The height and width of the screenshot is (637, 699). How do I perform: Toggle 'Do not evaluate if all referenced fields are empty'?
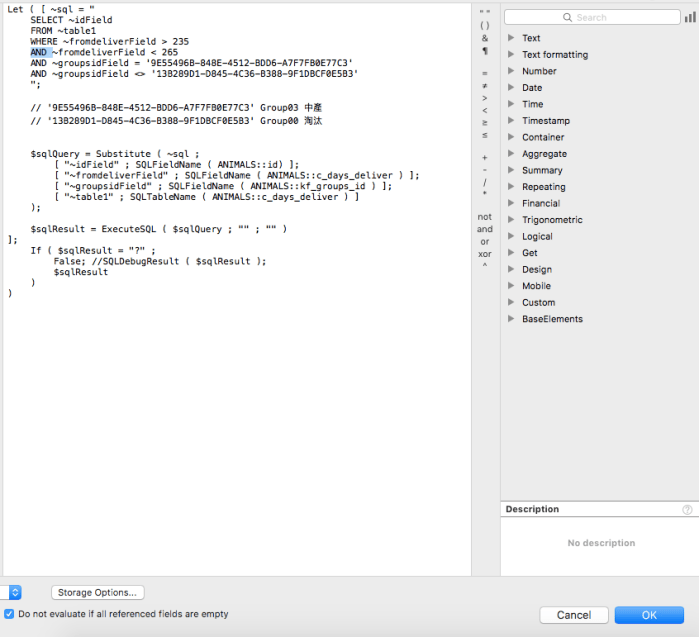(10, 613)
